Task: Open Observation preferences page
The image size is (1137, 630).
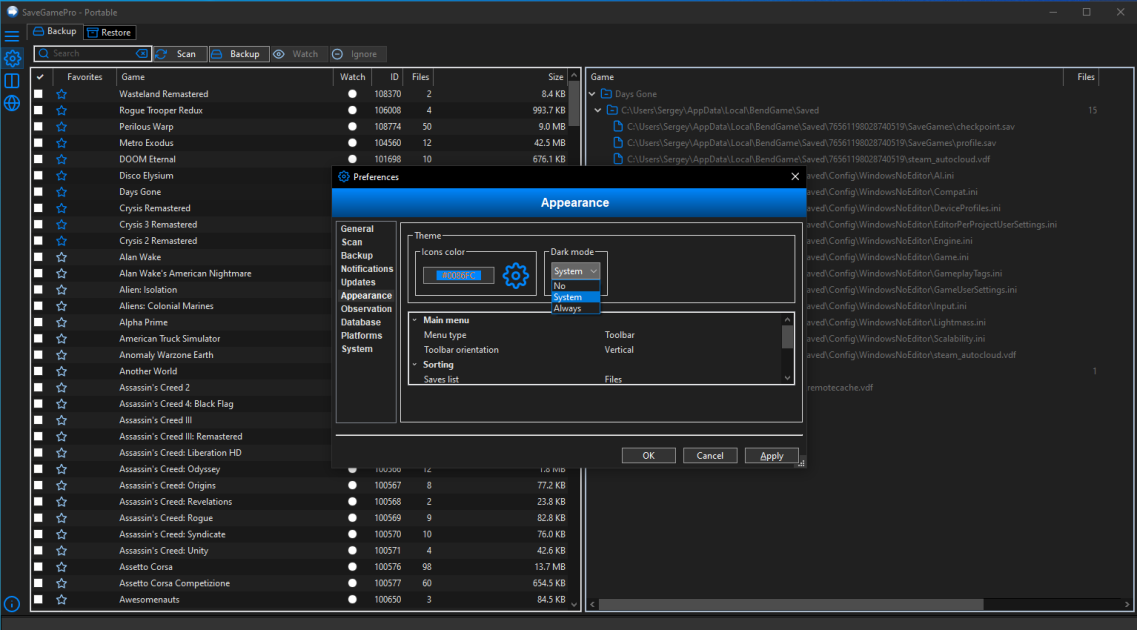Action: pyautogui.click(x=366, y=309)
